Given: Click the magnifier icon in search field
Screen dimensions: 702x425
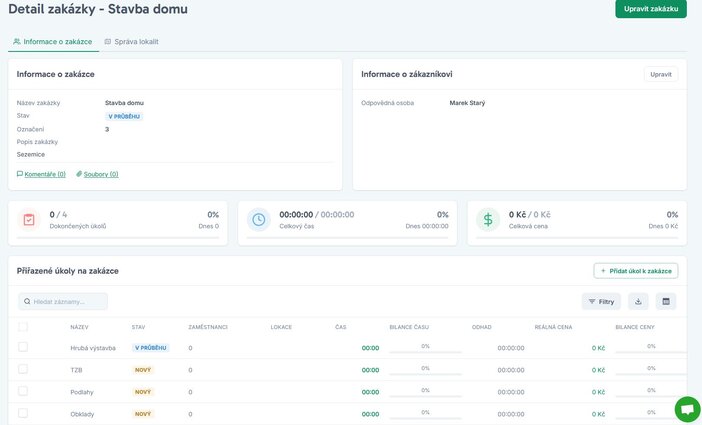Looking at the screenshot, I should point(26,301).
